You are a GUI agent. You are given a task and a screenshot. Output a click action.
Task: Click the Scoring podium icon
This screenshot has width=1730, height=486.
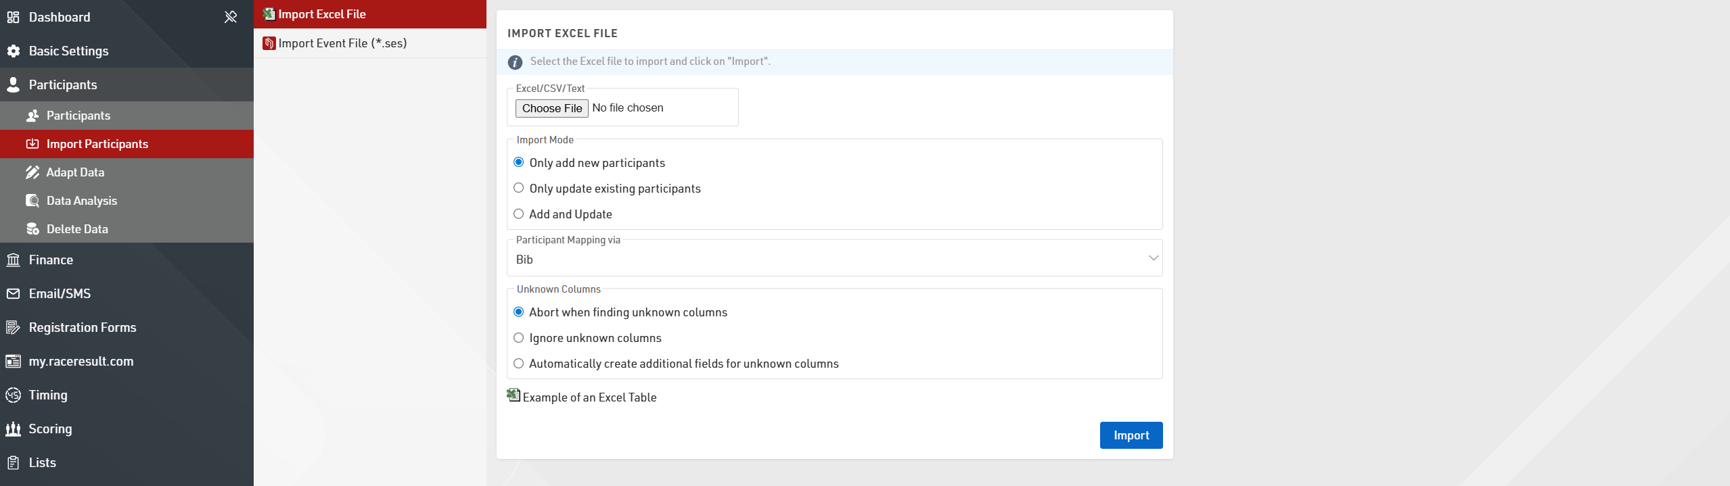coord(13,429)
